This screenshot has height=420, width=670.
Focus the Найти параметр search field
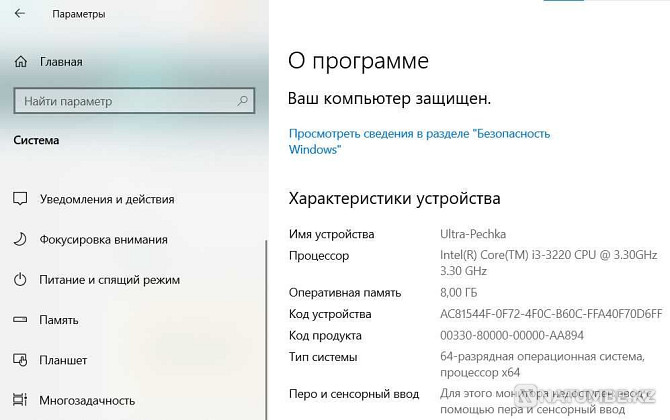(134, 101)
